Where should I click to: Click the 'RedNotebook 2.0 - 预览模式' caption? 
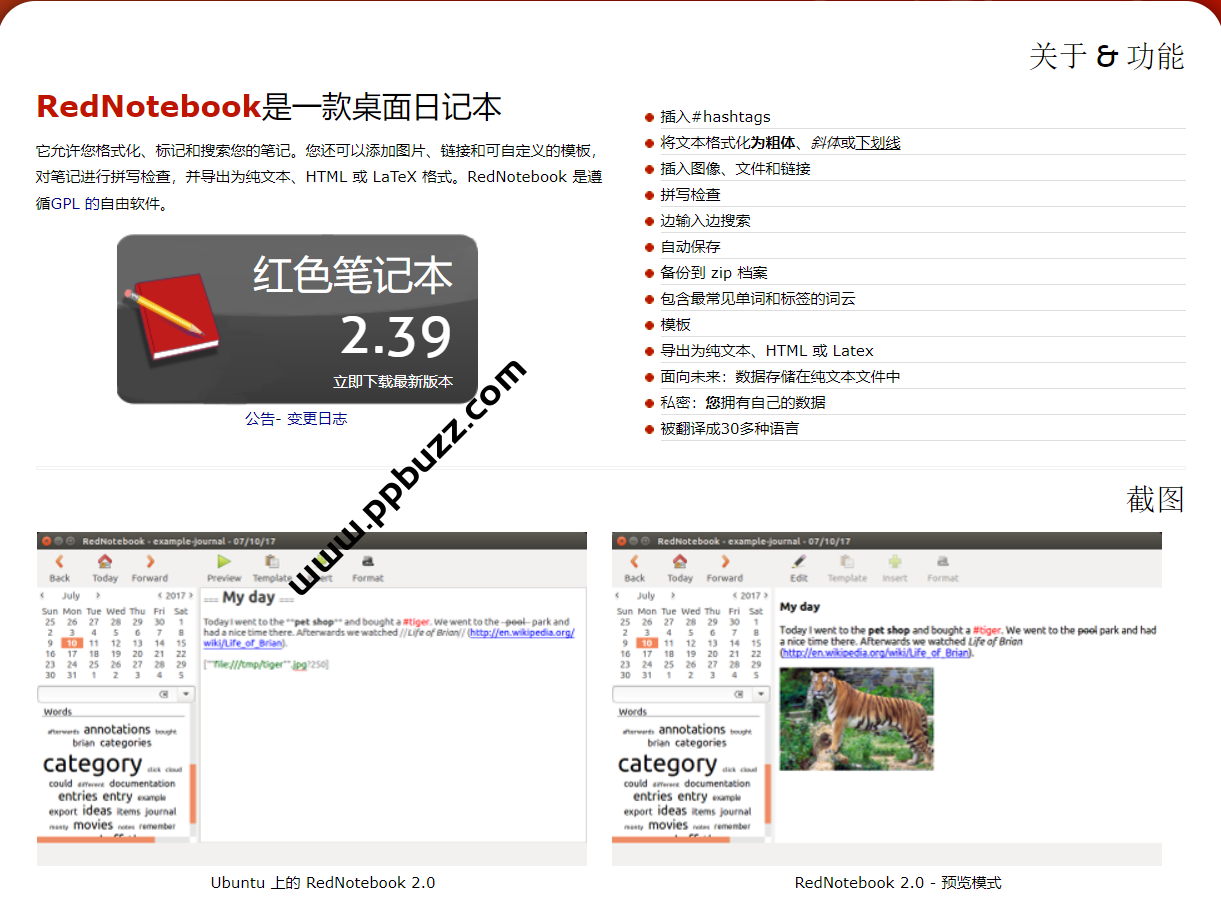pos(898,883)
